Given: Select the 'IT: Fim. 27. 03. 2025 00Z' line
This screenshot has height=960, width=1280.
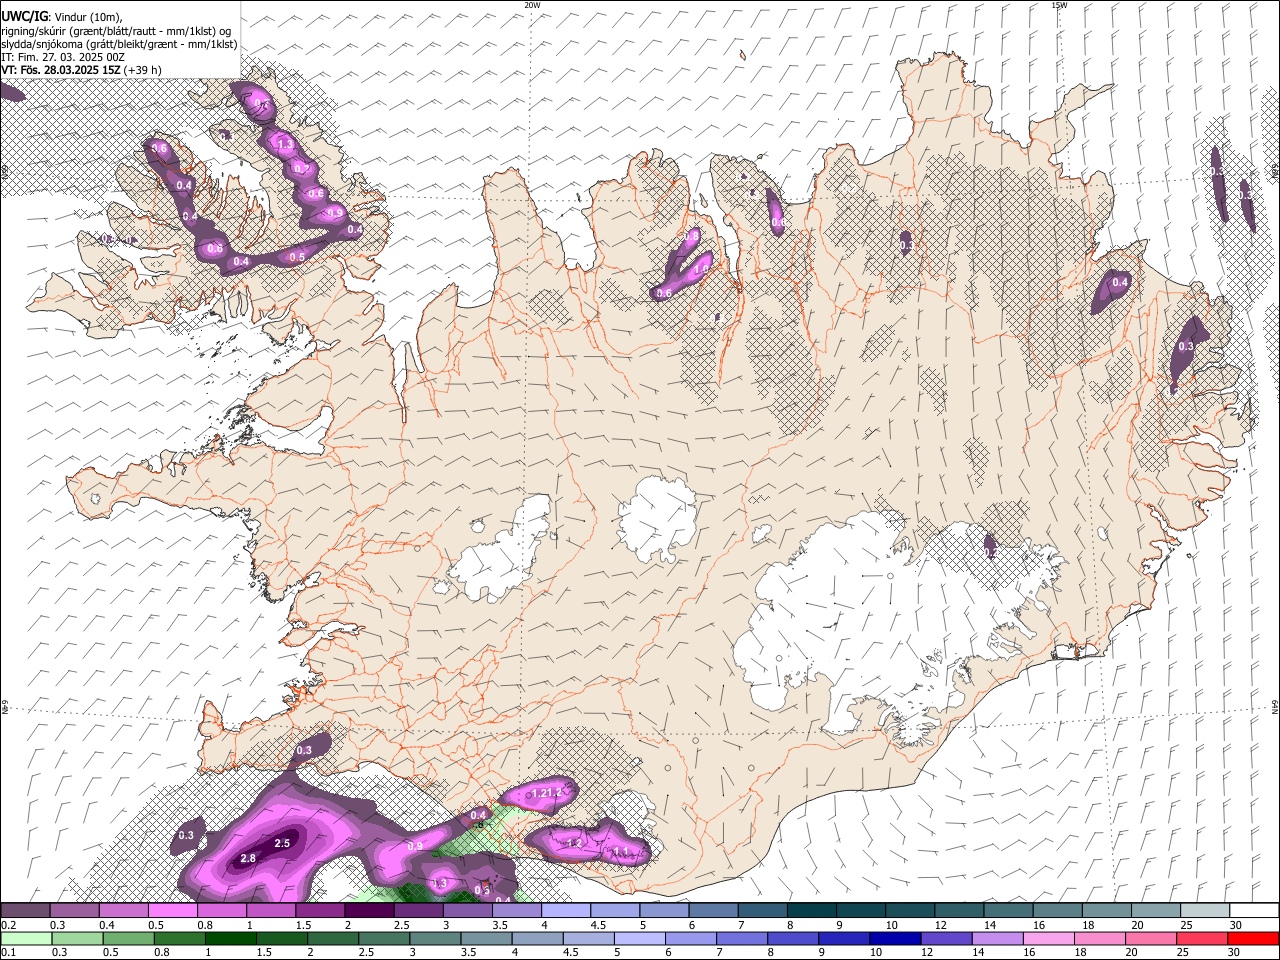Looking at the screenshot, I should tap(63, 57).
